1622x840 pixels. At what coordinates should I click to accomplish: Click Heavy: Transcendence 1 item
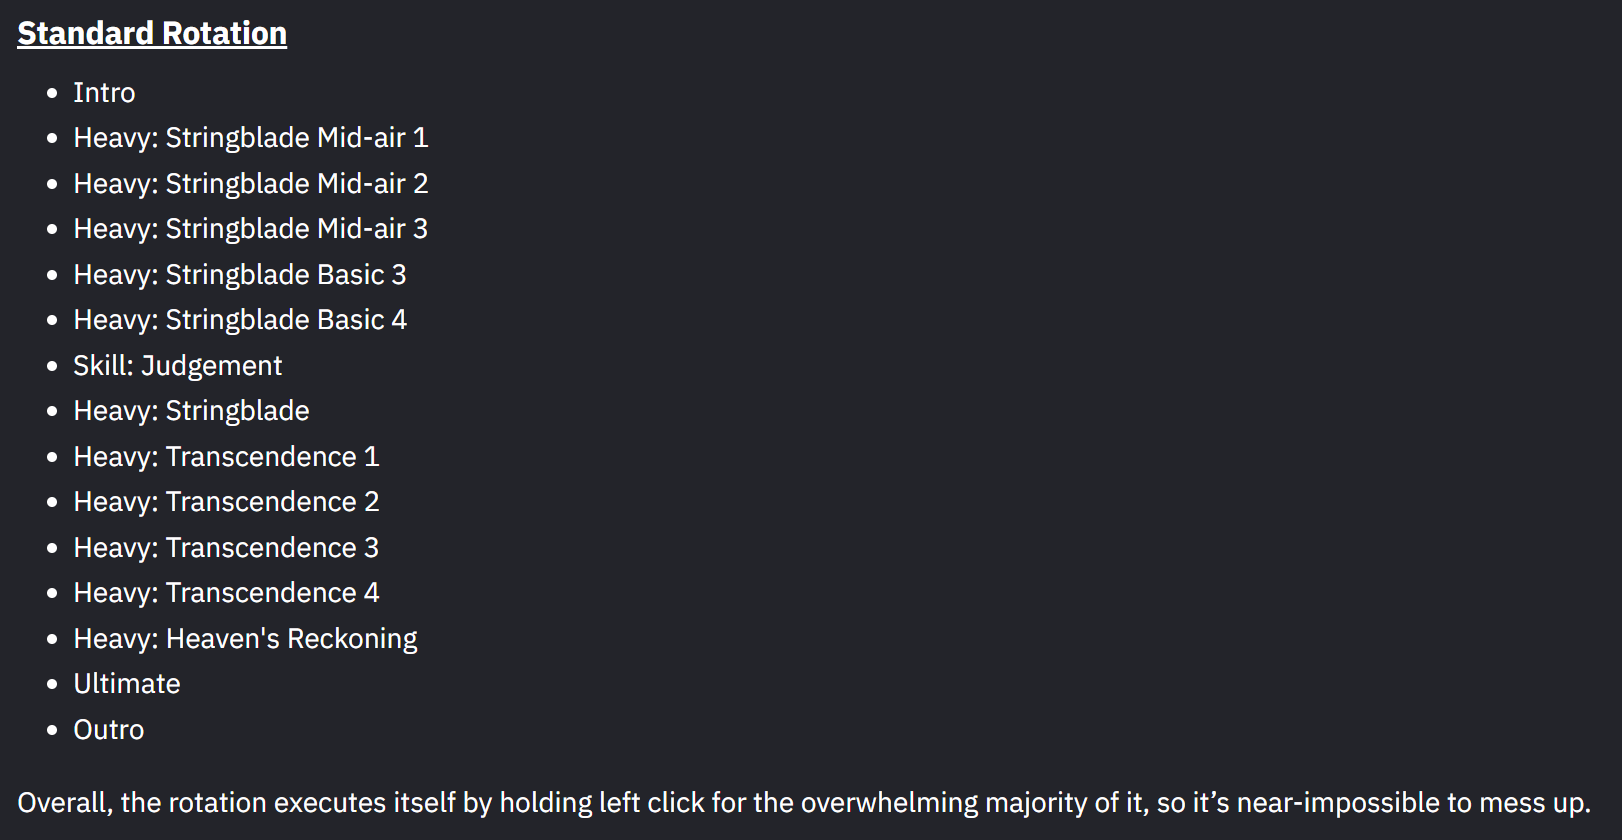coord(226,456)
